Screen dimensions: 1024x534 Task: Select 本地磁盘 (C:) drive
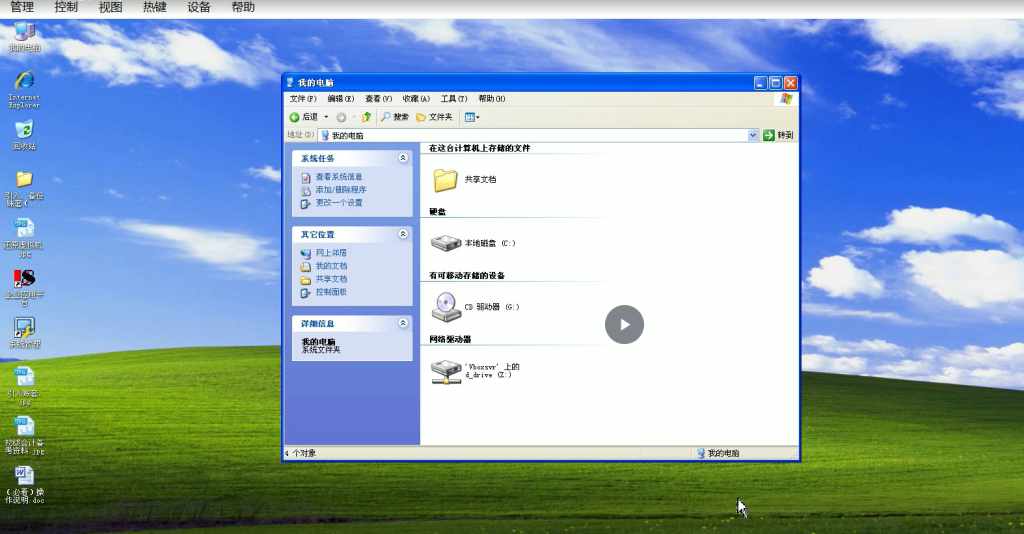pos(473,243)
